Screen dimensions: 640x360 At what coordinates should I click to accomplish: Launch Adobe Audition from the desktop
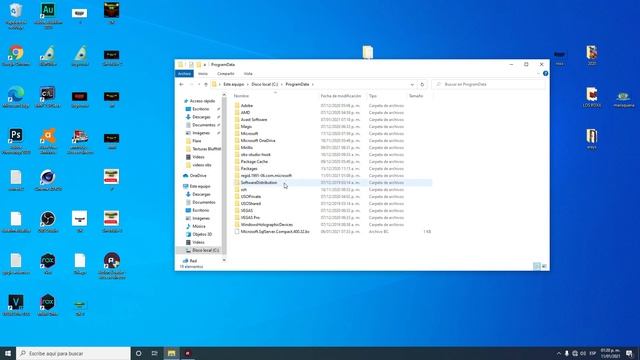pyautogui.click(x=48, y=16)
